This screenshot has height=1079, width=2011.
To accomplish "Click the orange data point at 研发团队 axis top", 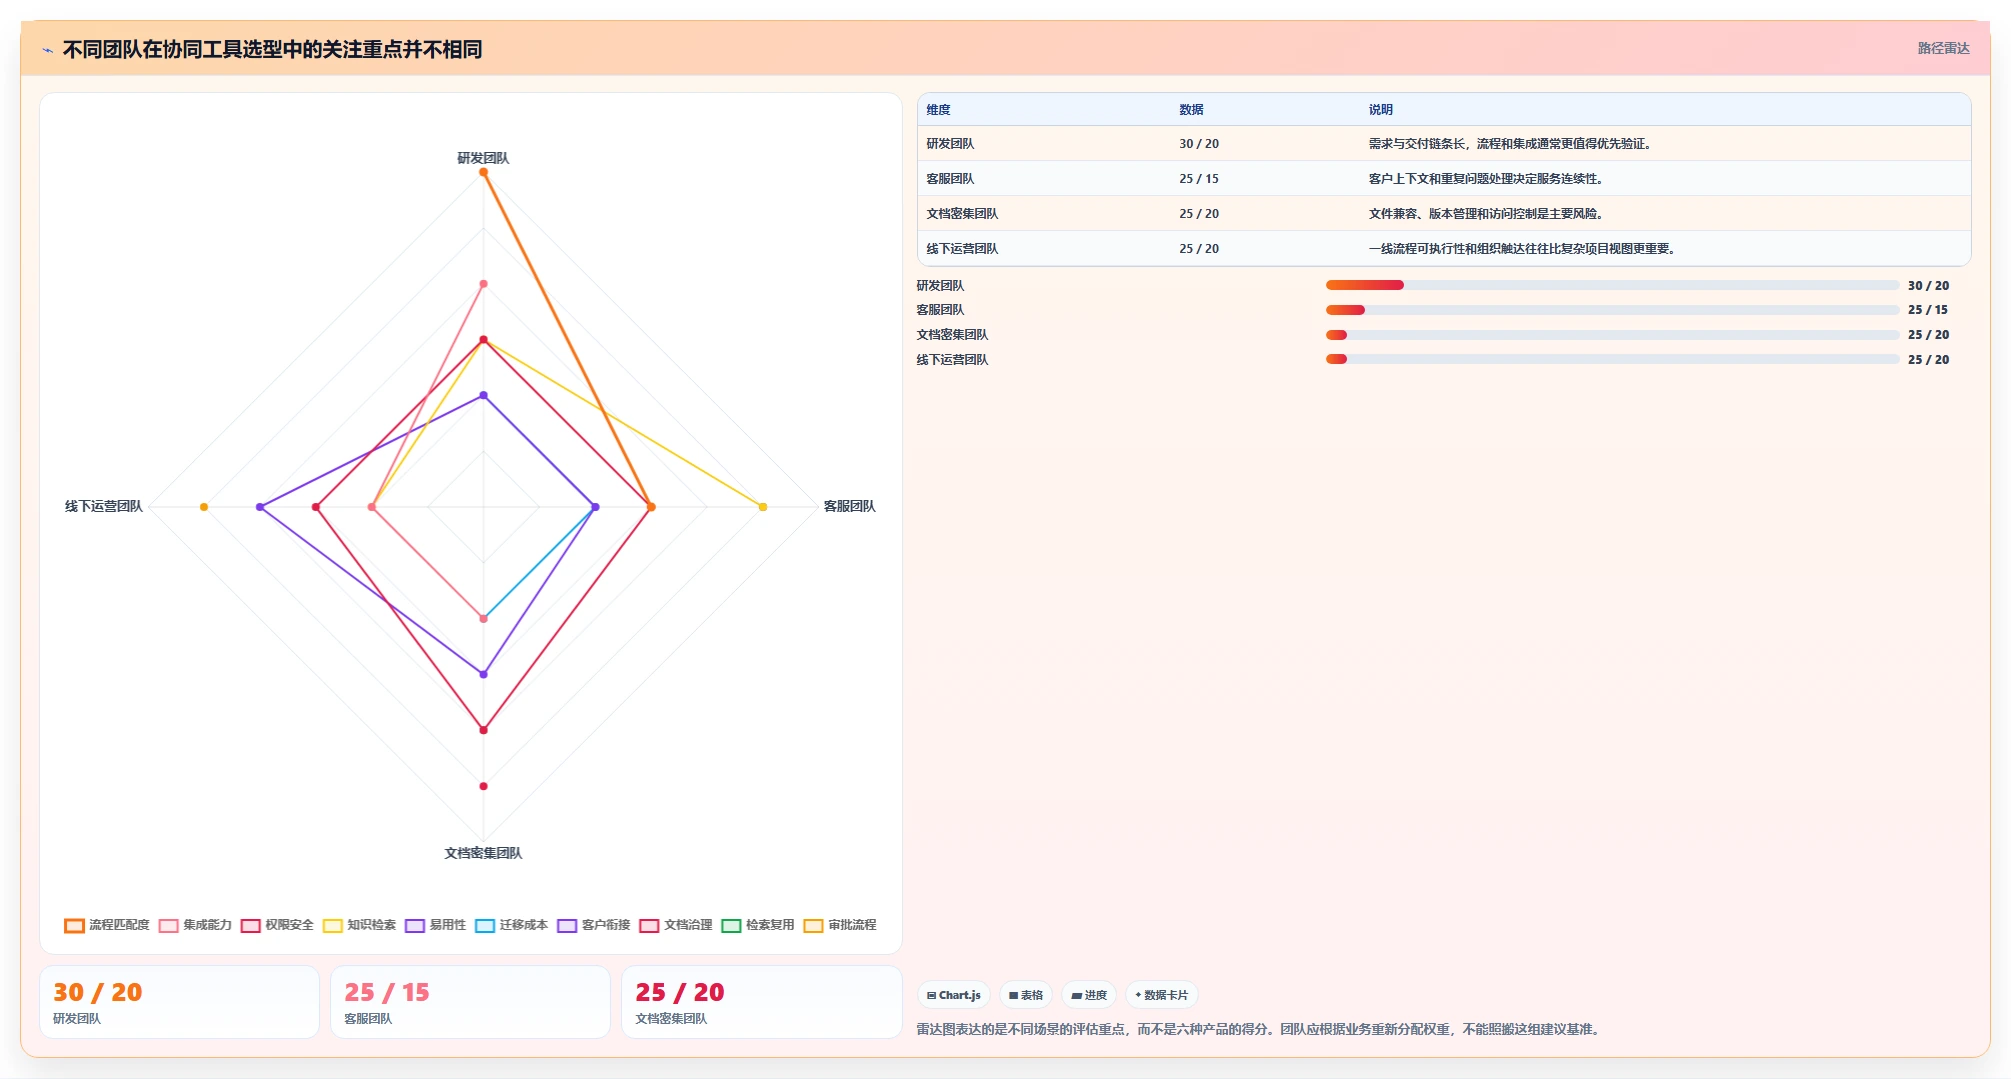I will 483,172.
